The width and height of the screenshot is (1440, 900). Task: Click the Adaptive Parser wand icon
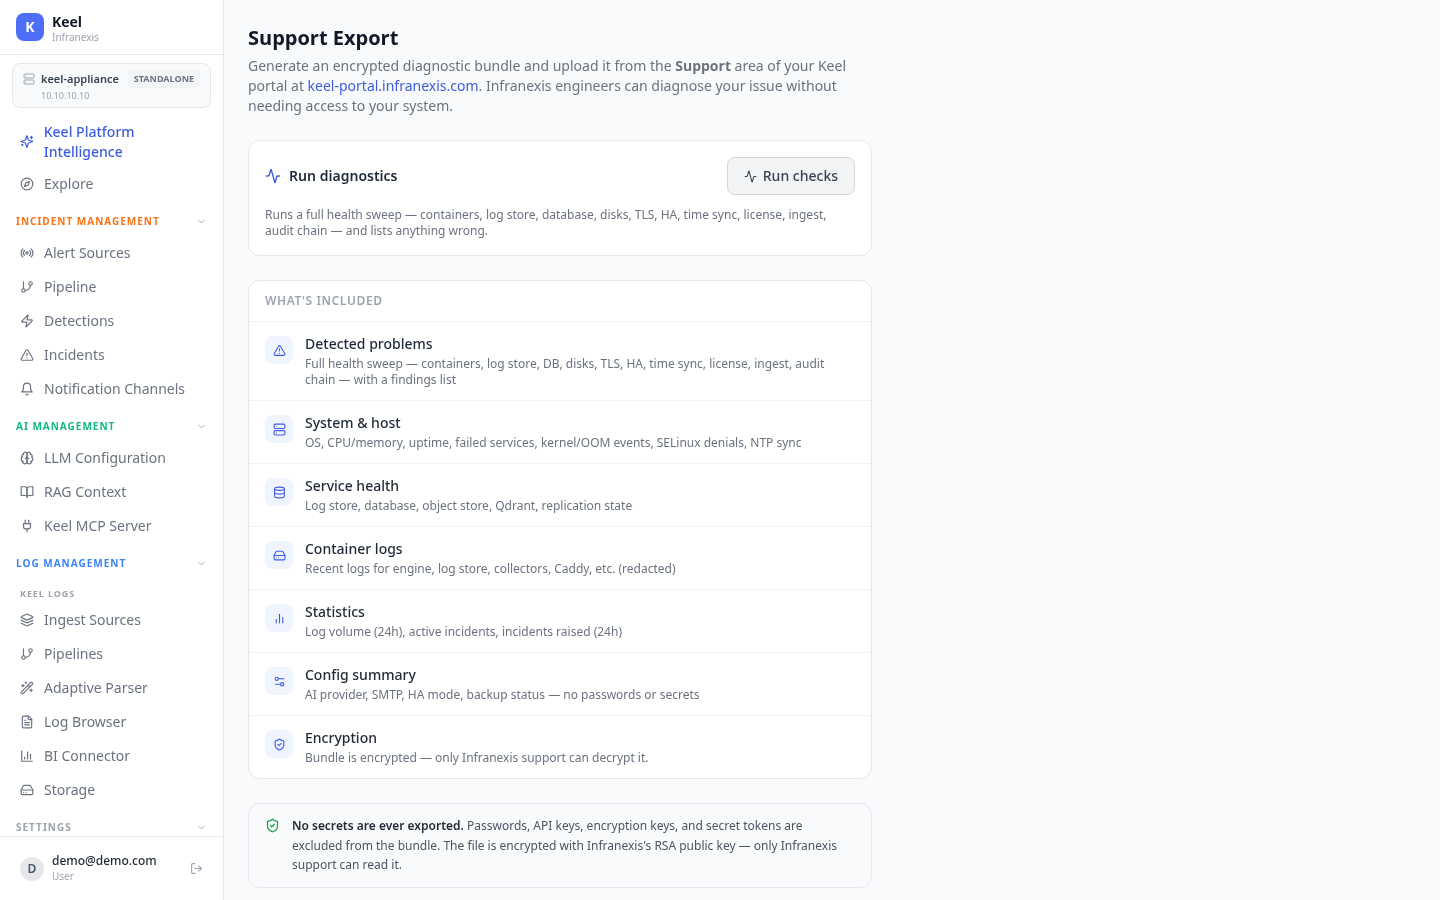[27, 688]
